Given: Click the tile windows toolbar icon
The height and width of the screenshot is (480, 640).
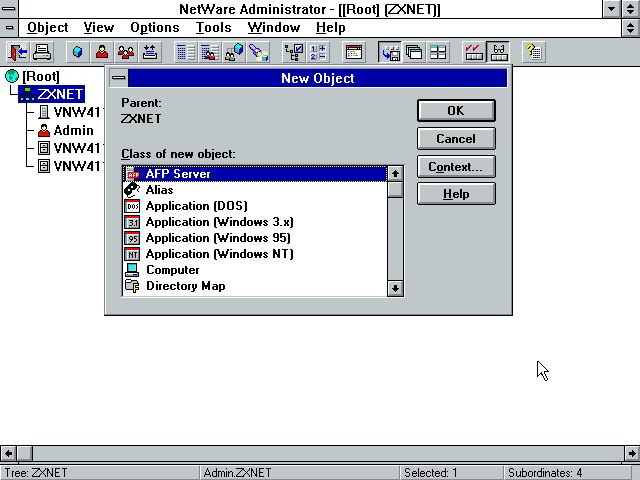Looking at the screenshot, I should tap(438, 52).
